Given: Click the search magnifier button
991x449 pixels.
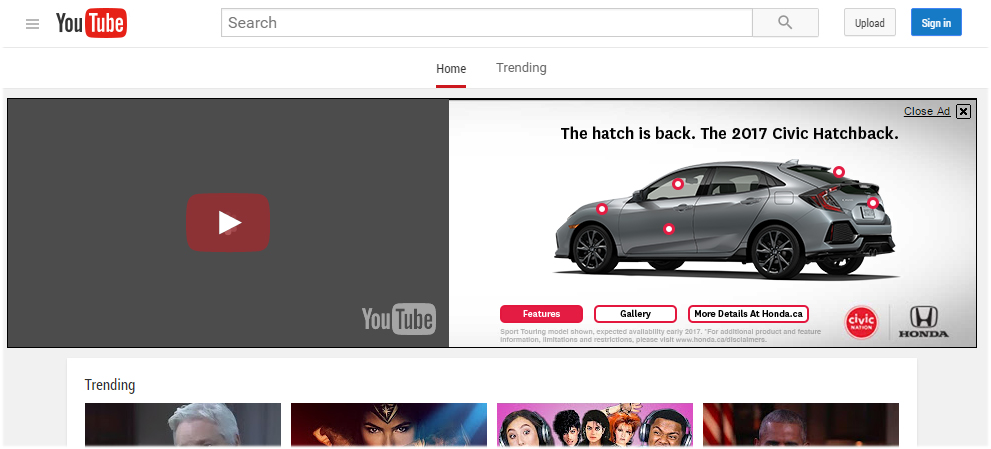Looking at the screenshot, I should point(785,23).
